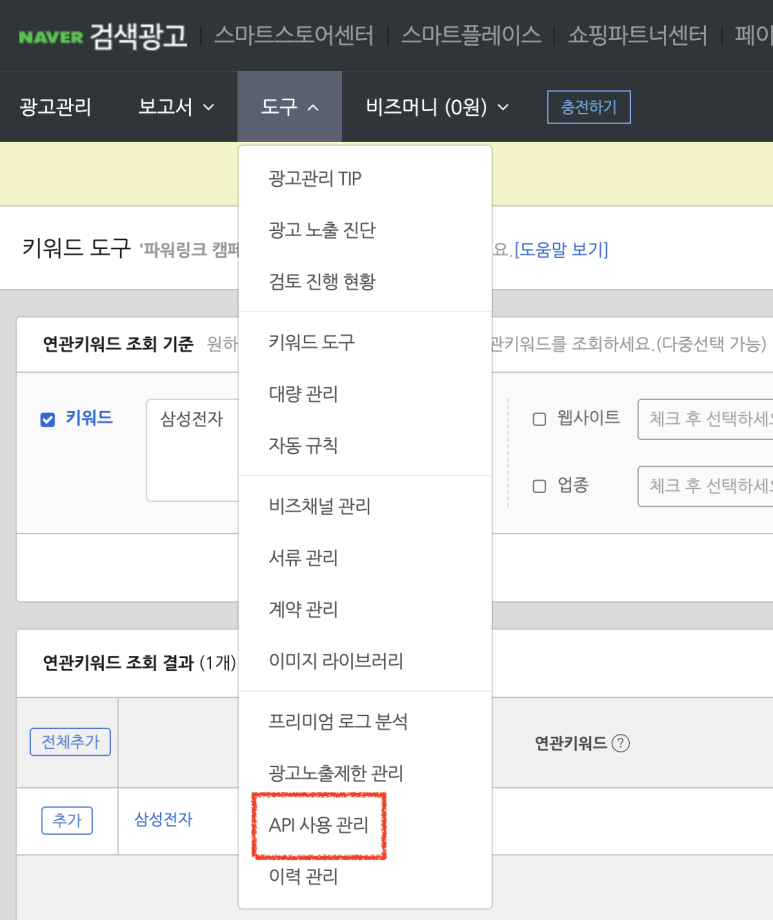The width and height of the screenshot is (773, 920).
Task: Click the 전체추가 button
Action: coord(70,742)
